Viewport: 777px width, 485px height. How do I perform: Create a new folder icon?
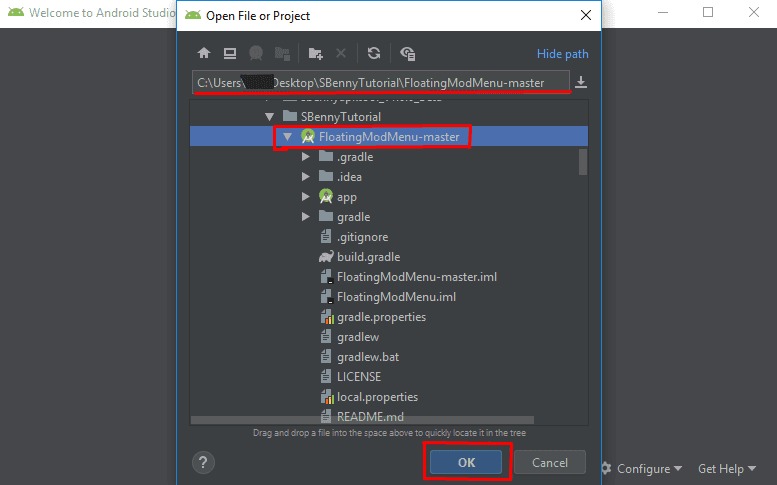tap(316, 53)
